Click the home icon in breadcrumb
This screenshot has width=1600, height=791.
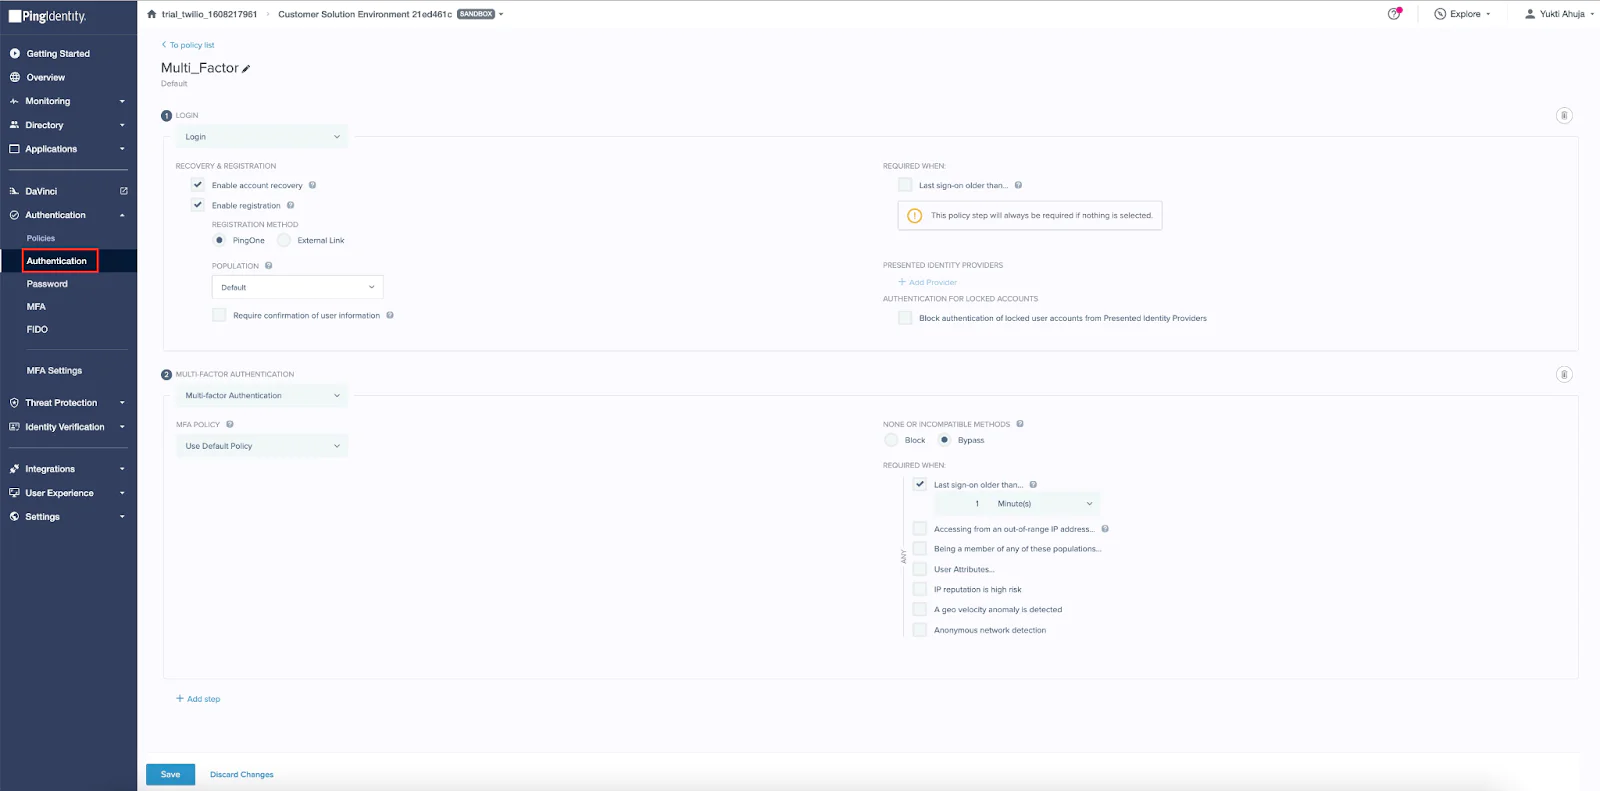point(152,14)
